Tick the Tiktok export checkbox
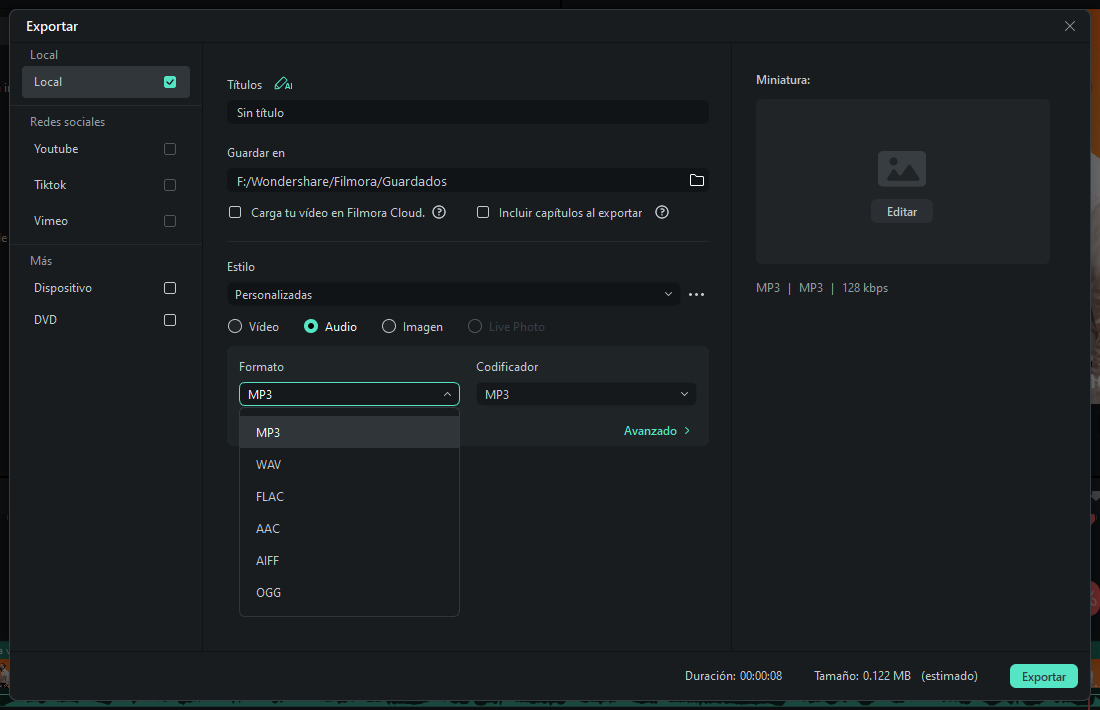This screenshot has width=1100, height=710. [x=170, y=185]
